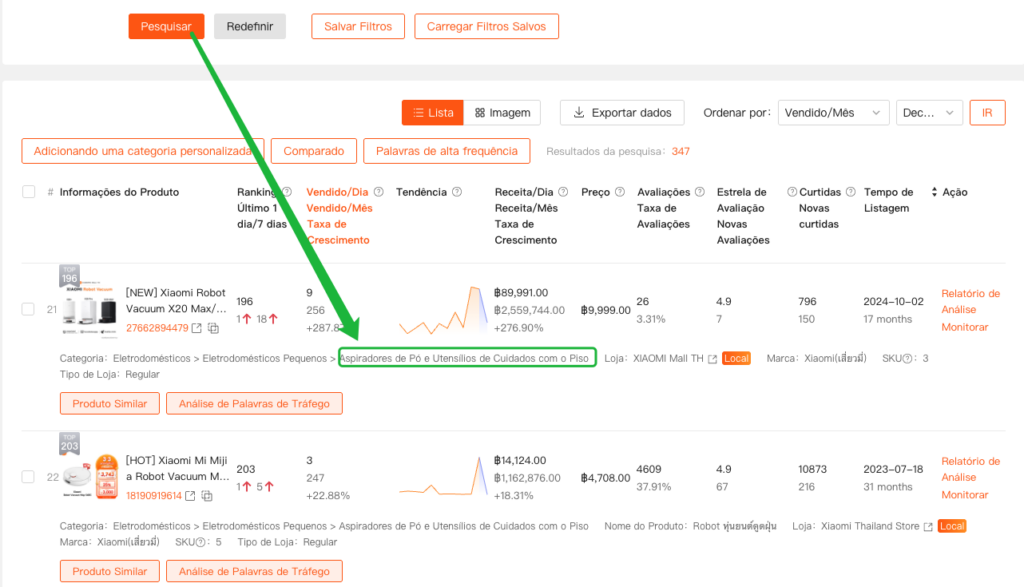Open product 27662894479 external link icon

click(x=197, y=328)
